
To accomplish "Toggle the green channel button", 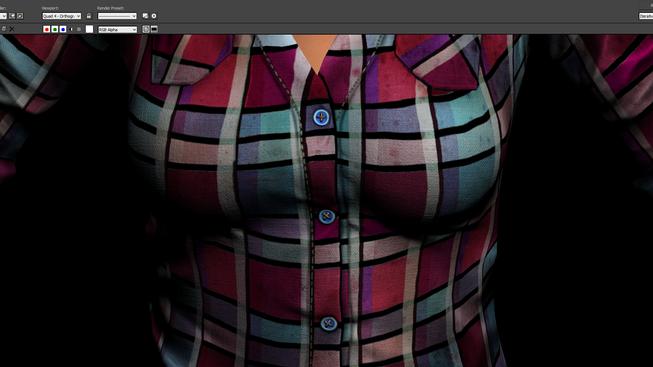I will (55, 29).
